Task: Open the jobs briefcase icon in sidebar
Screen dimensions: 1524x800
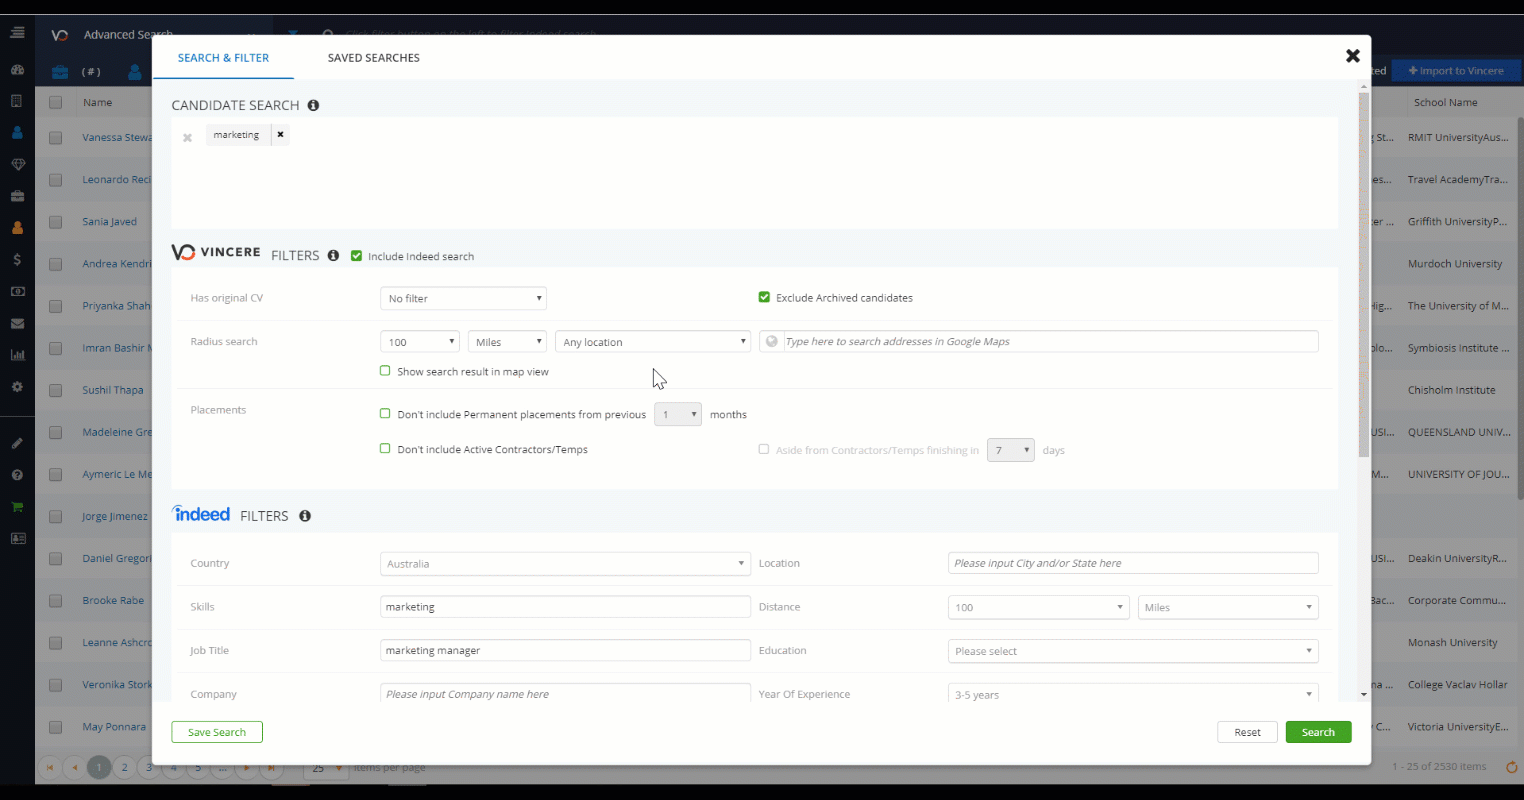Action: click(x=17, y=196)
